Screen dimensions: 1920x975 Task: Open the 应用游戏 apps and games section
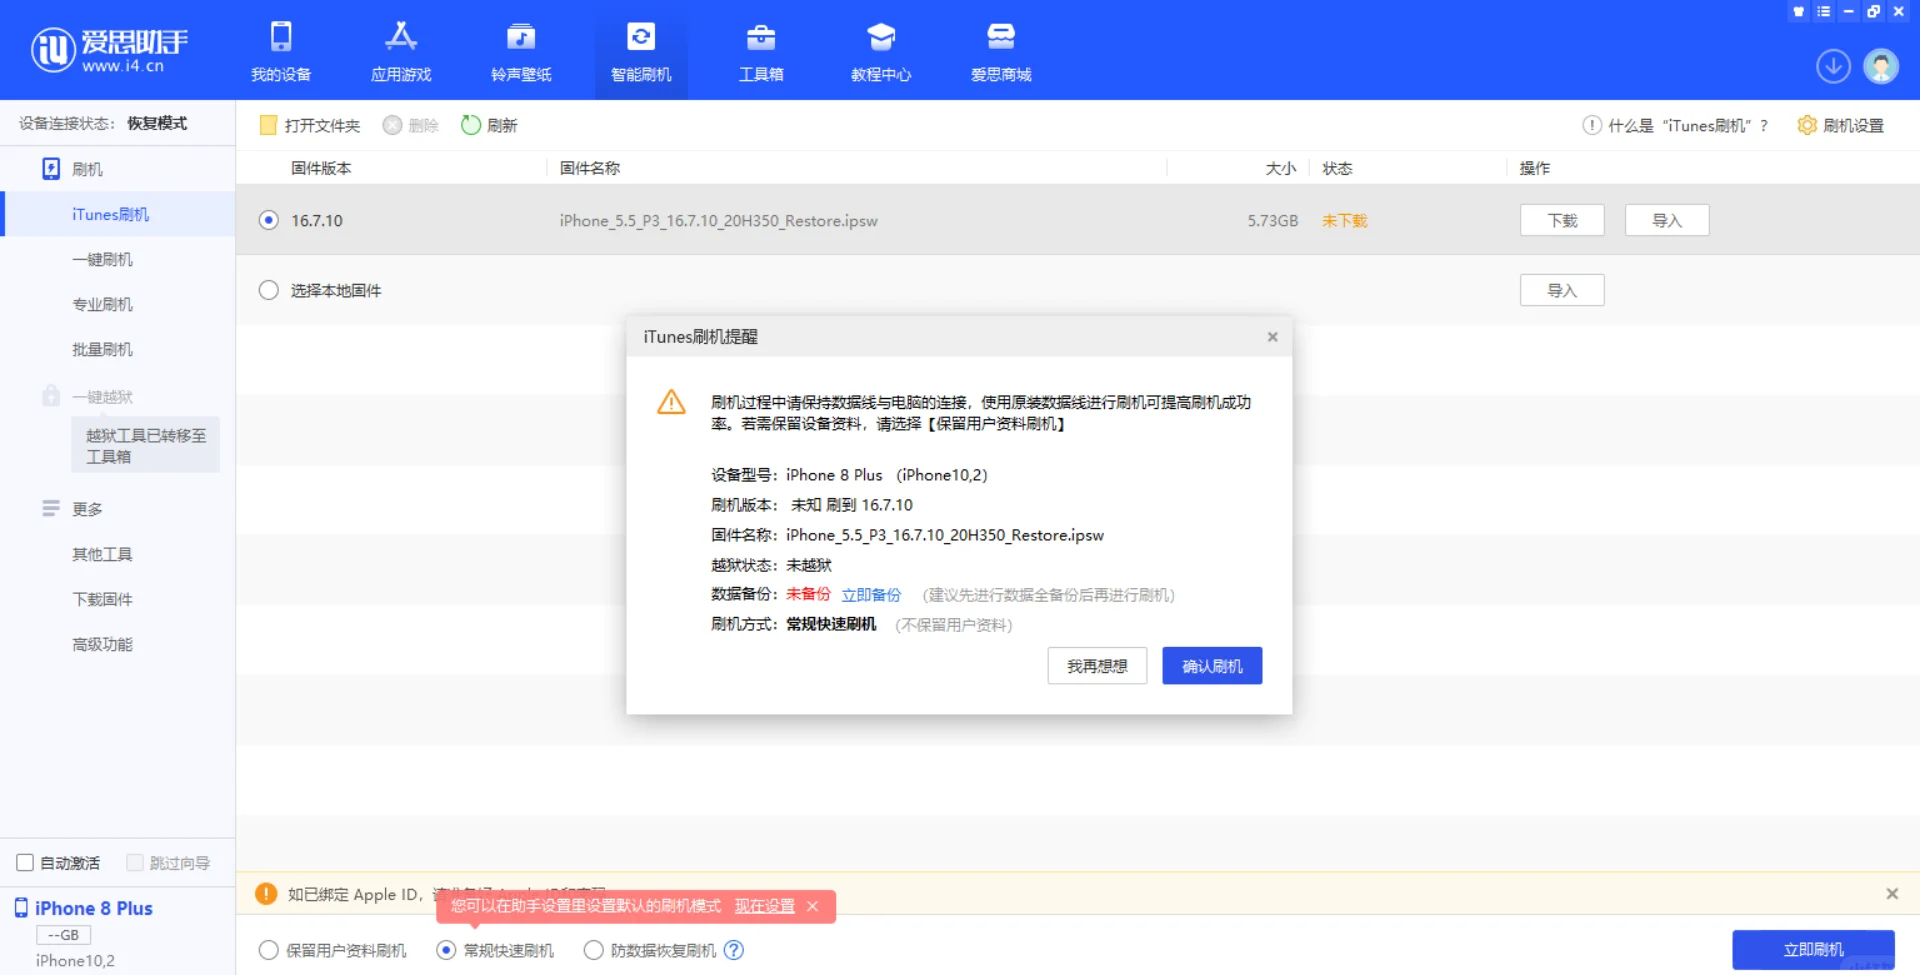(x=401, y=51)
